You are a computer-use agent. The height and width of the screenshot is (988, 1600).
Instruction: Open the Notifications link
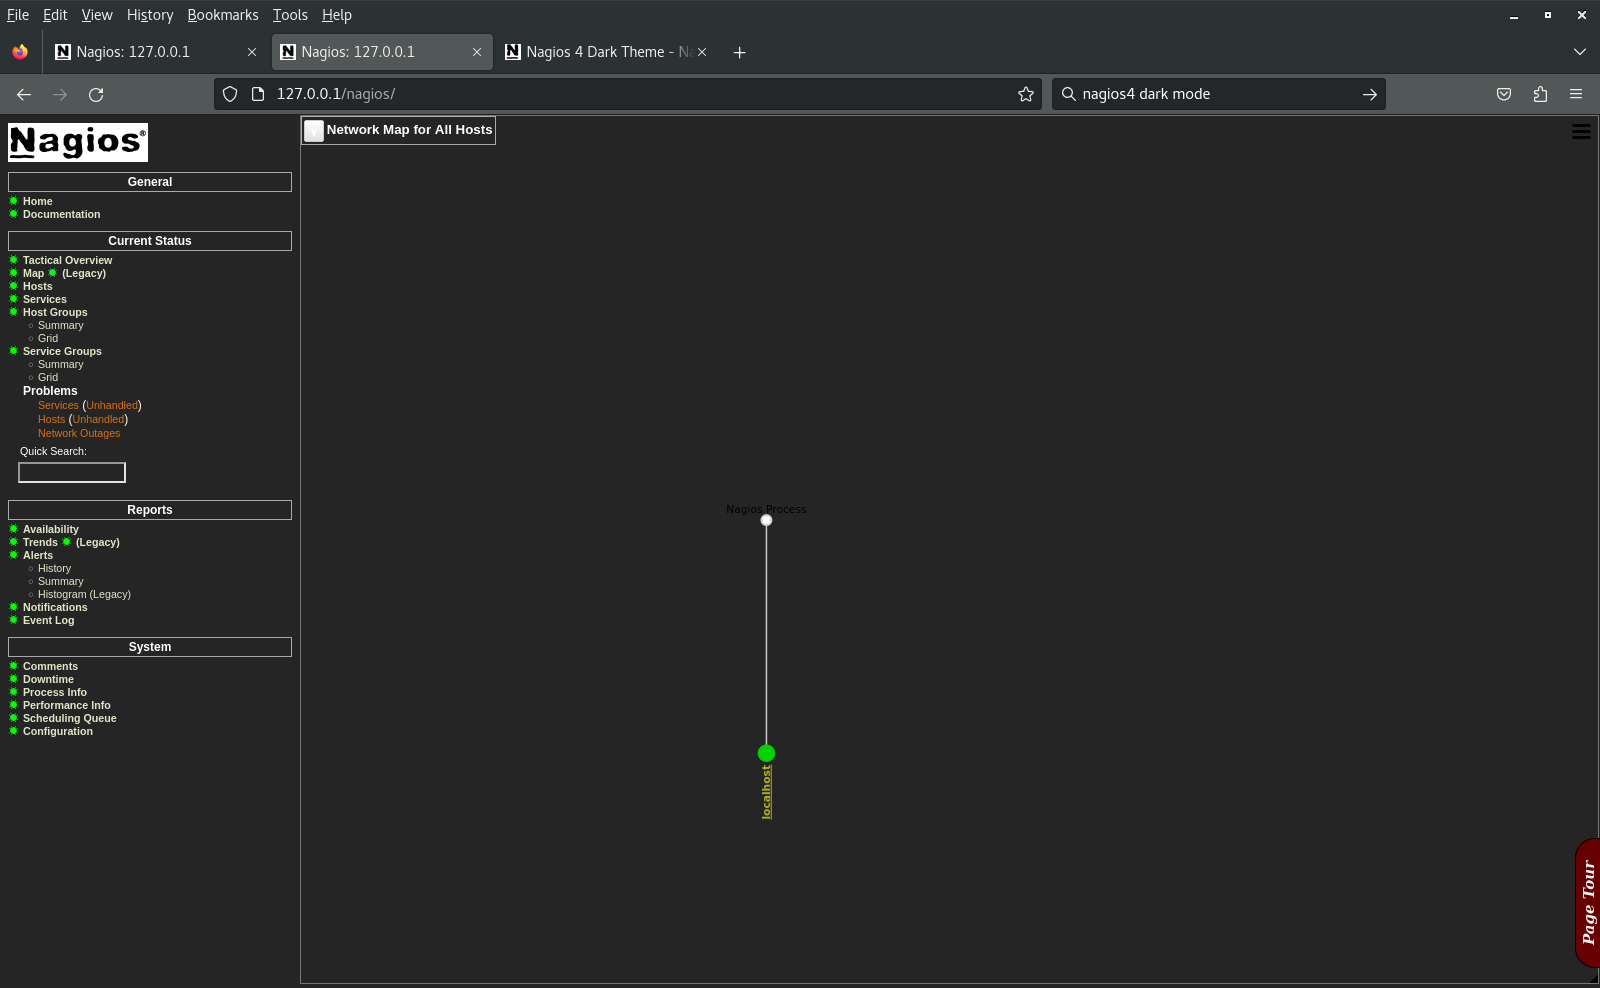[55, 607]
